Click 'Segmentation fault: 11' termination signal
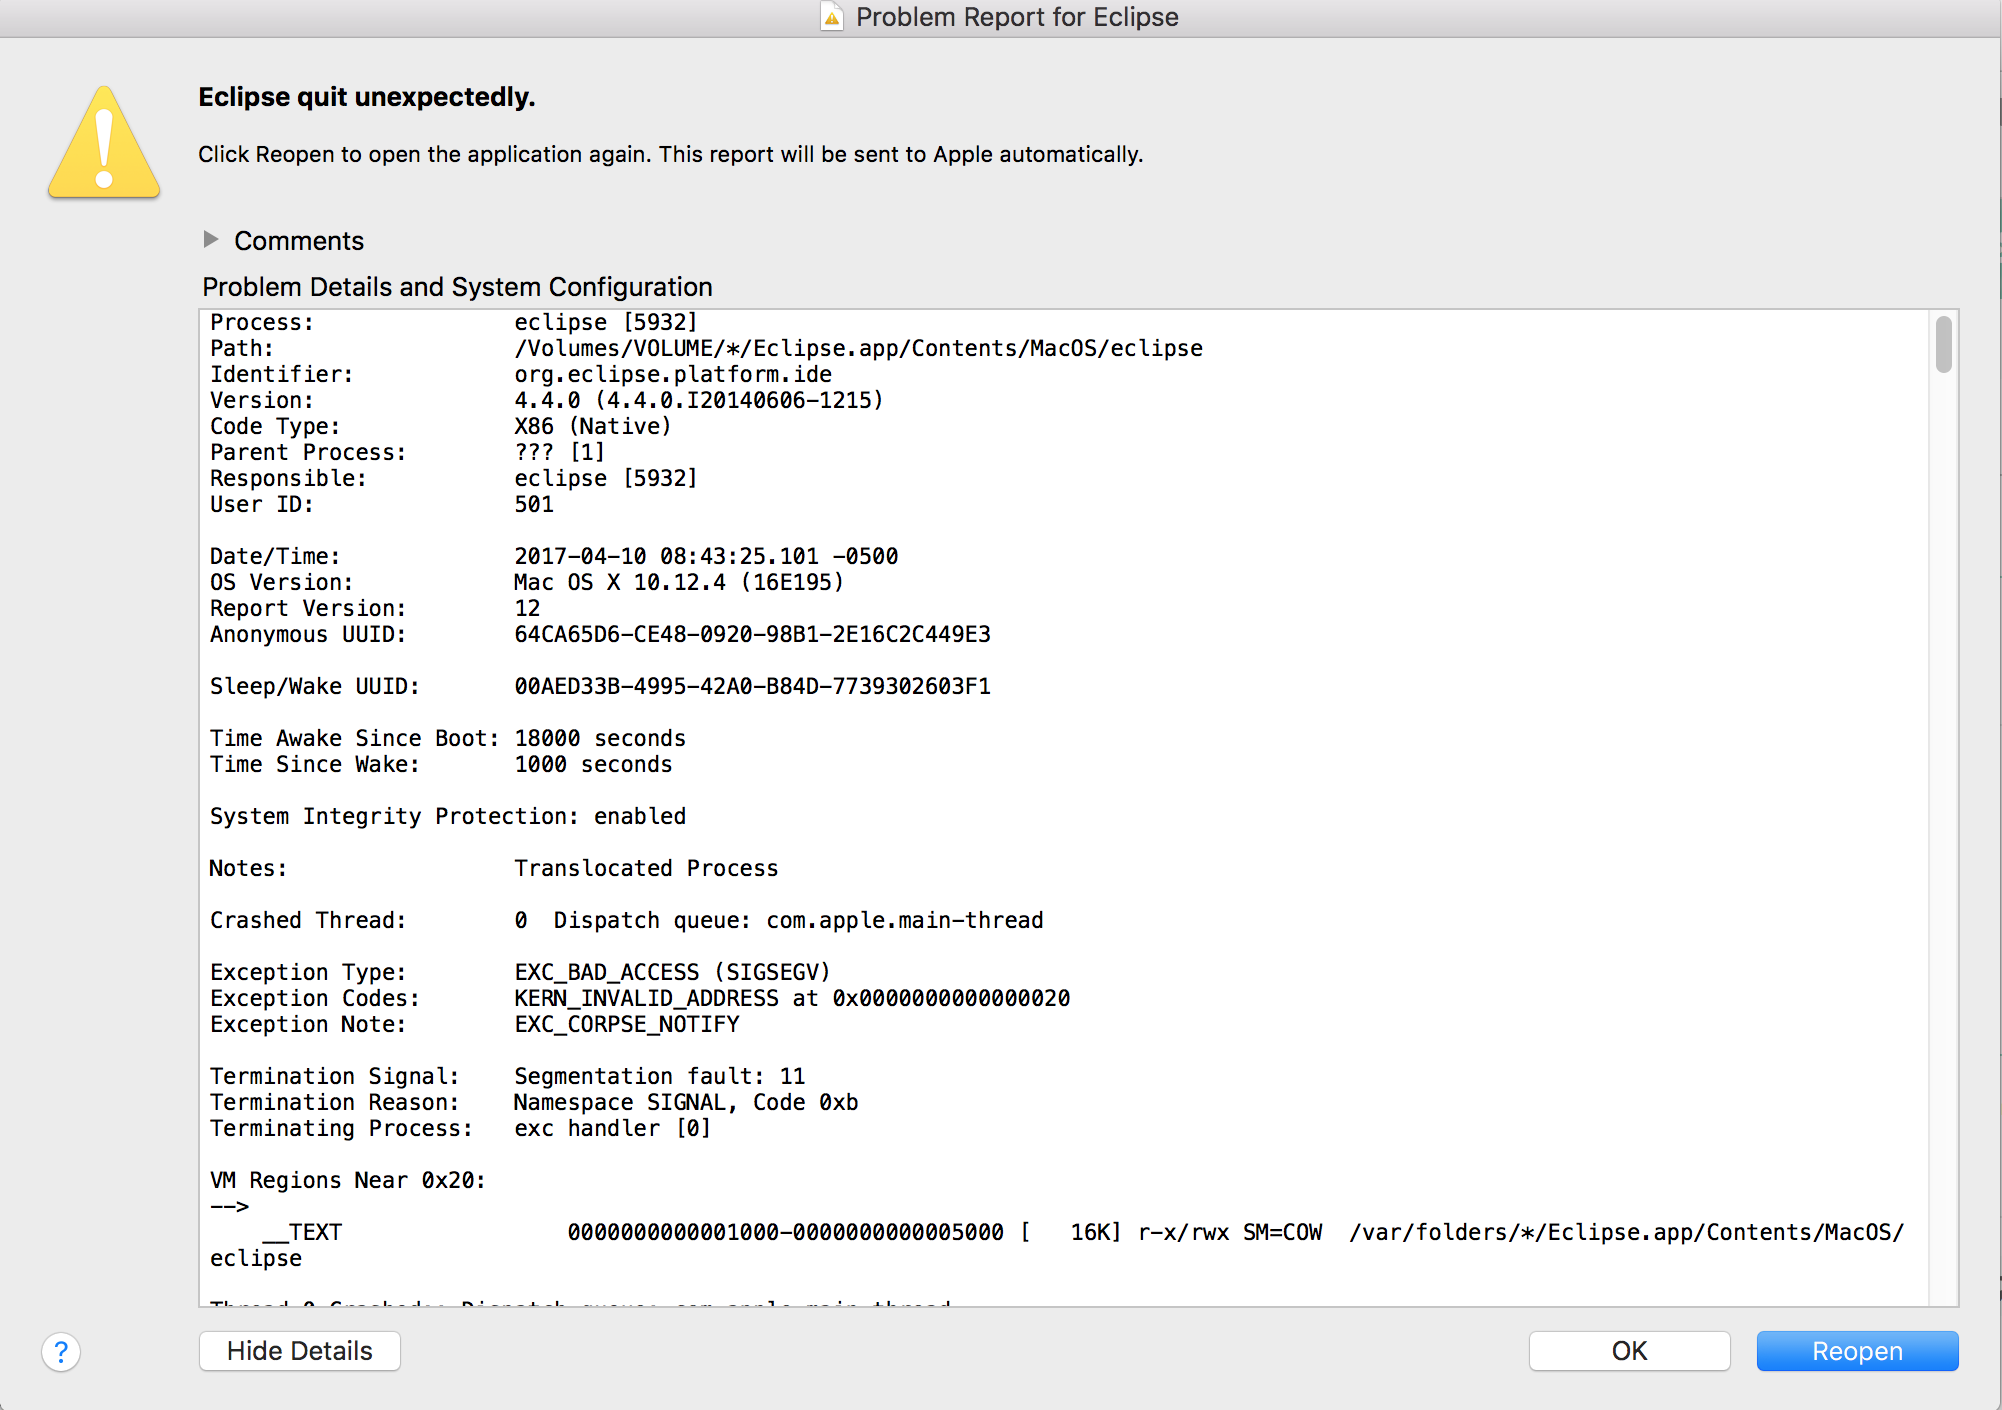This screenshot has height=1410, width=2002. pyautogui.click(x=659, y=1076)
